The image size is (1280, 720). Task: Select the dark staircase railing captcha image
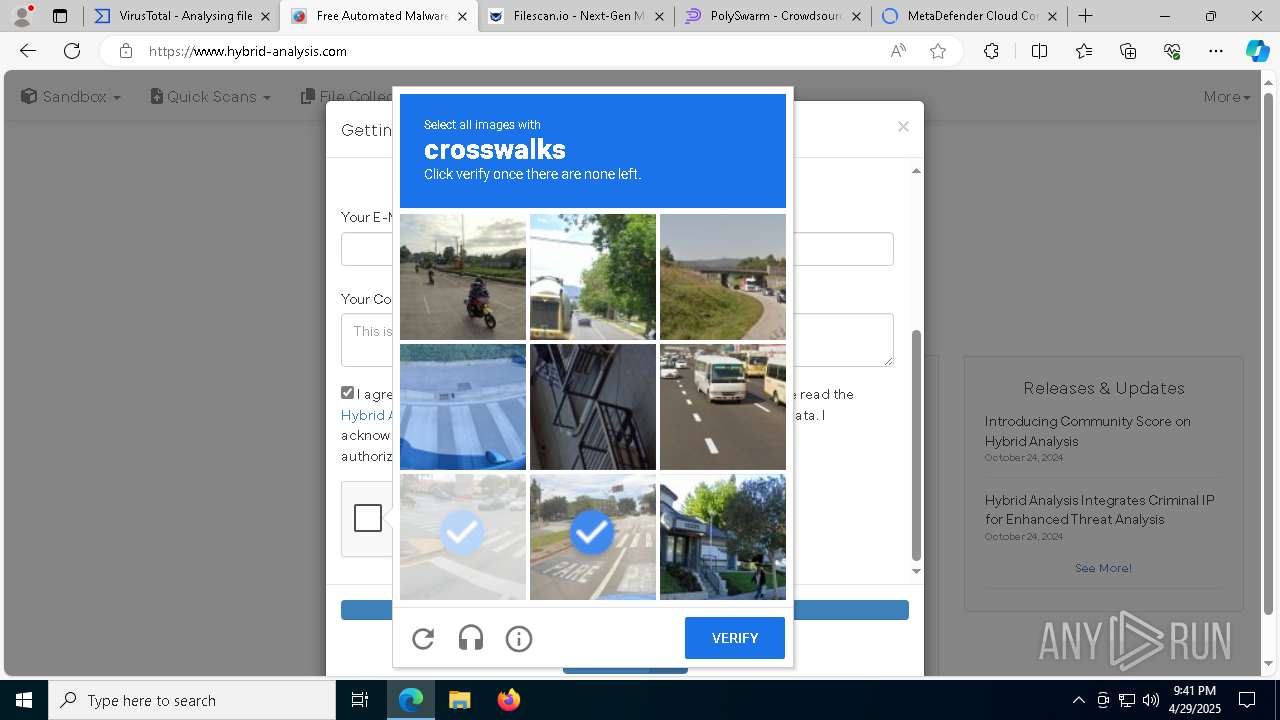click(593, 407)
